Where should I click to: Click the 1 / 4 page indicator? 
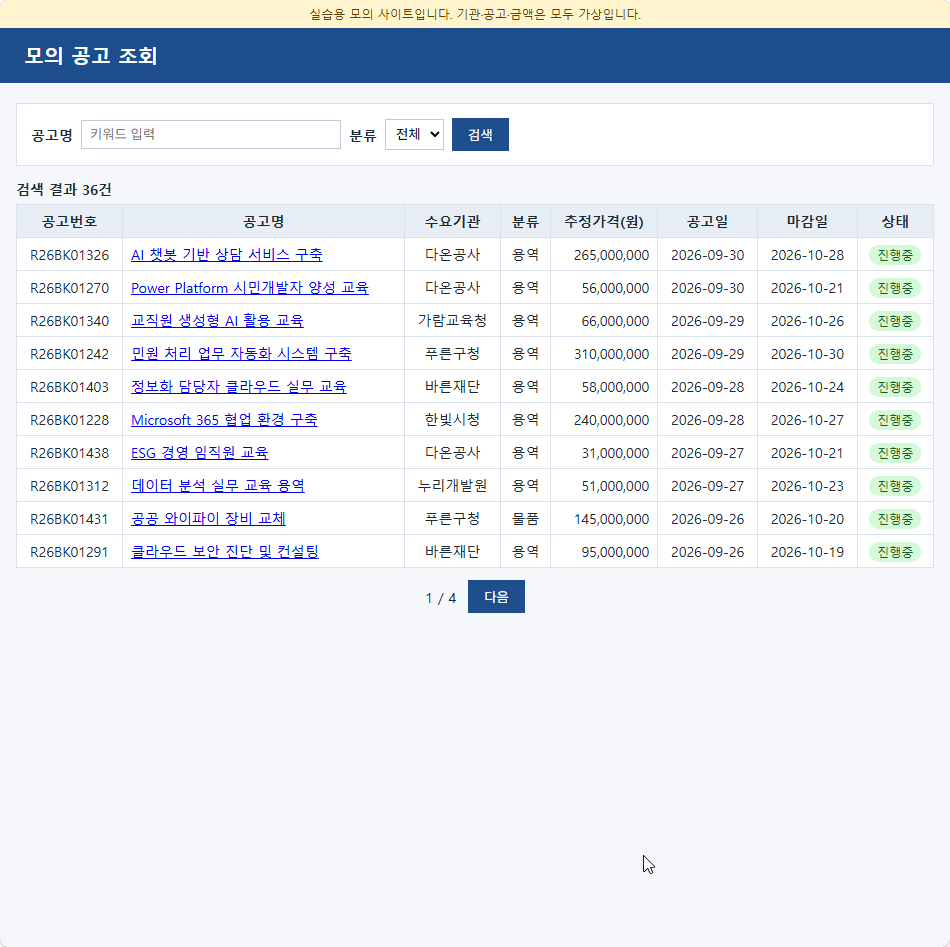(x=440, y=598)
